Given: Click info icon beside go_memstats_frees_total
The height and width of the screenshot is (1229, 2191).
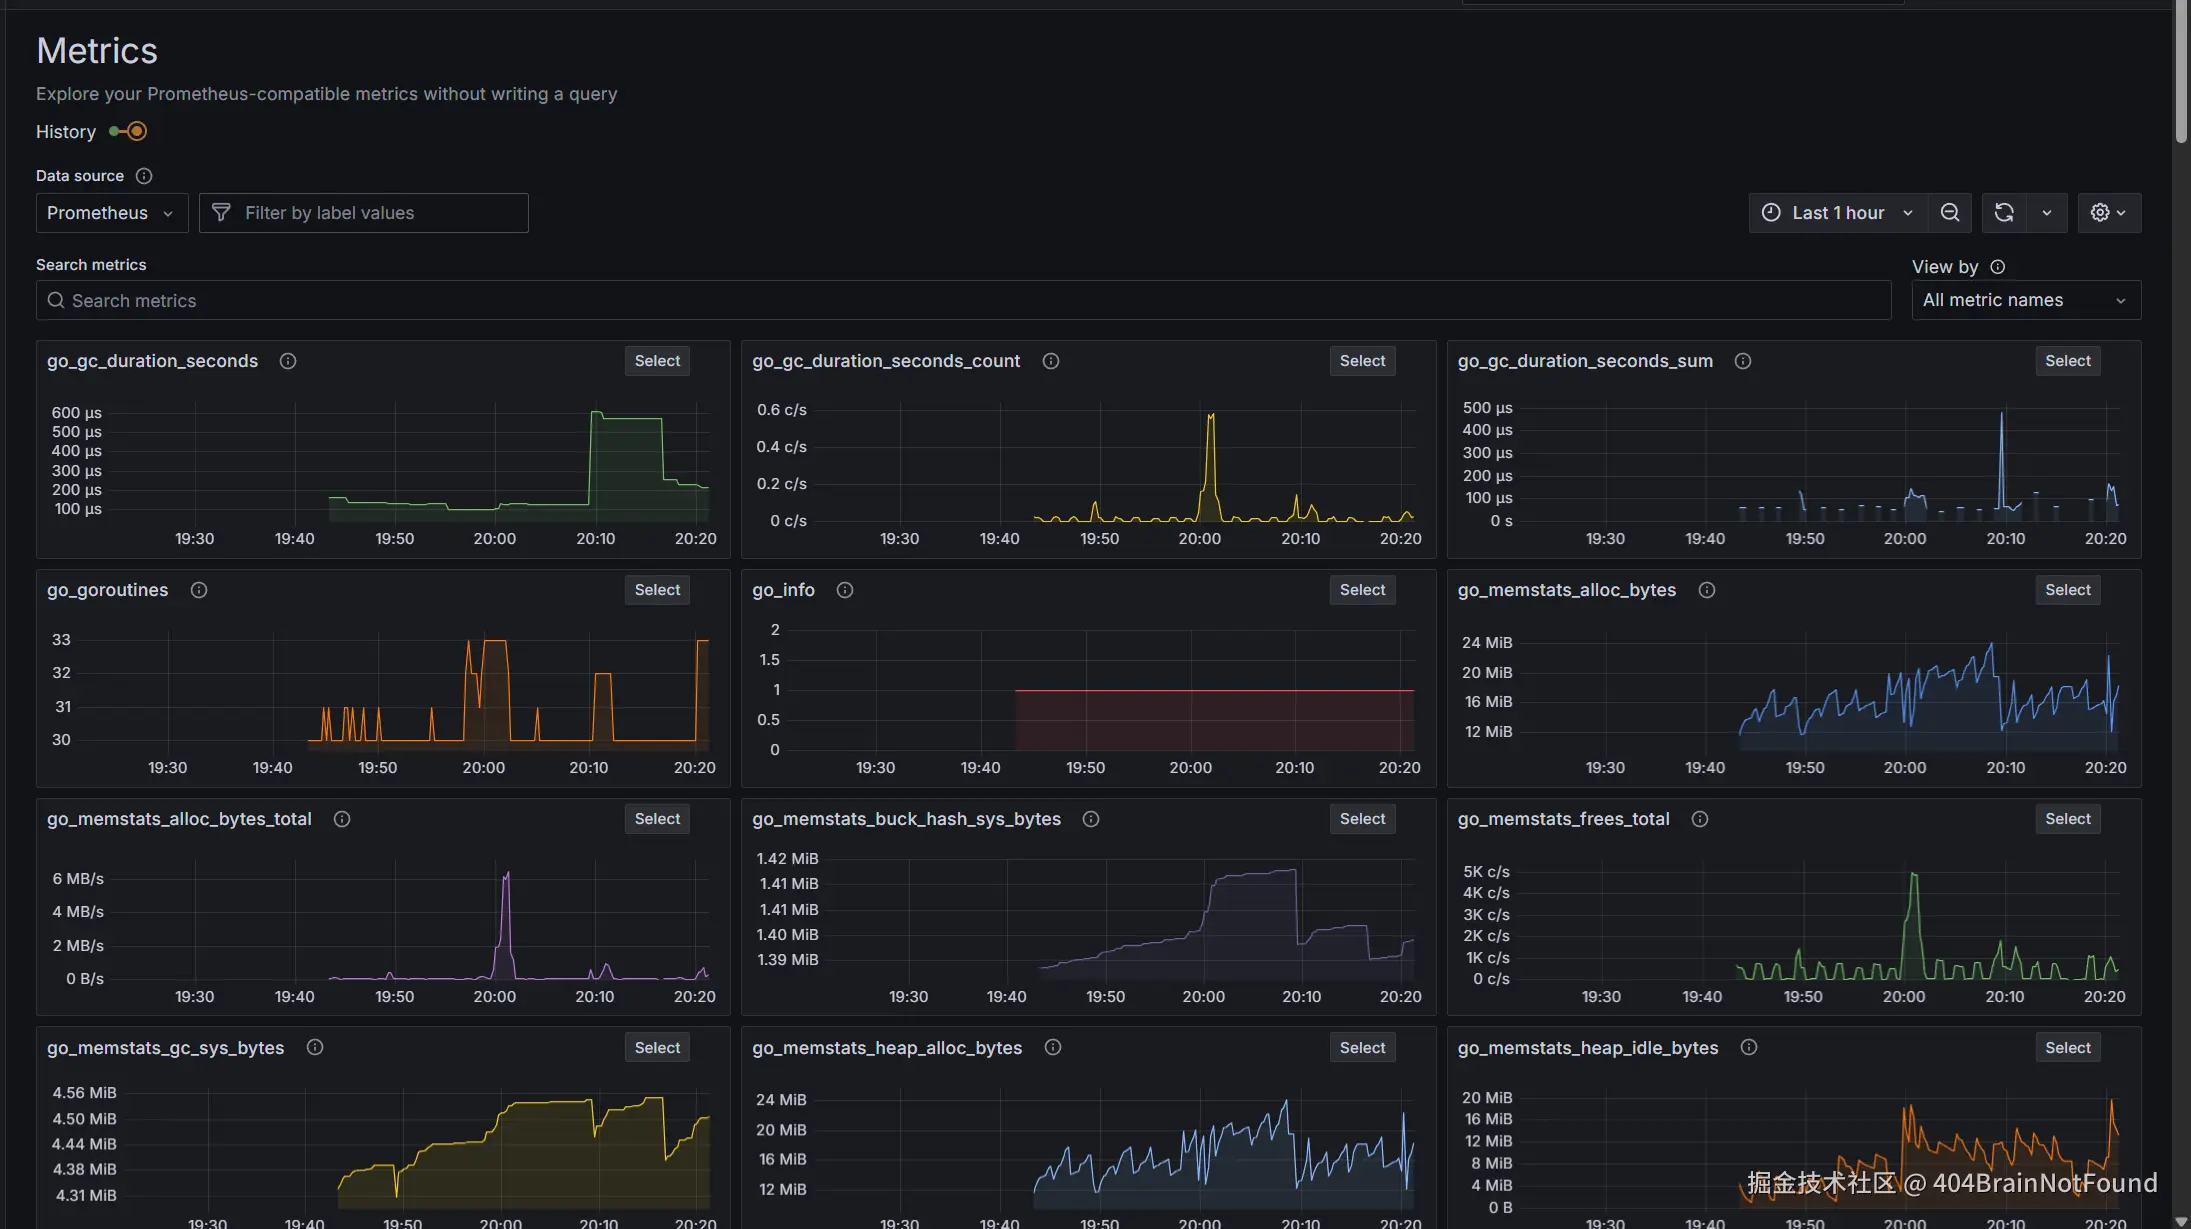Looking at the screenshot, I should [1699, 819].
